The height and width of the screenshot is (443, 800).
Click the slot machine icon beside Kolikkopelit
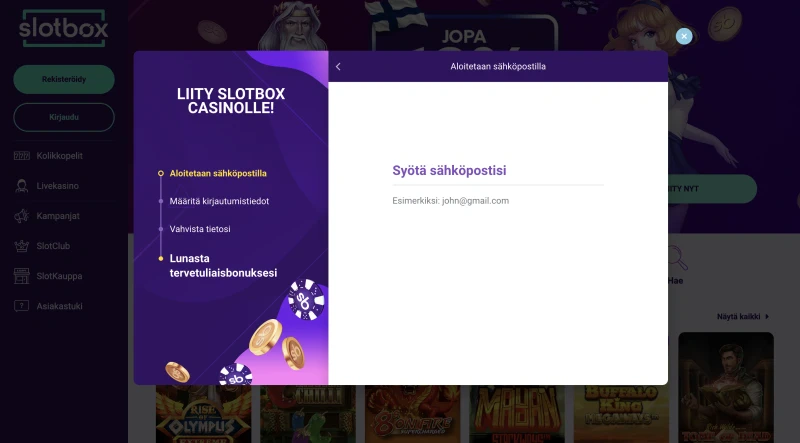point(21,157)
